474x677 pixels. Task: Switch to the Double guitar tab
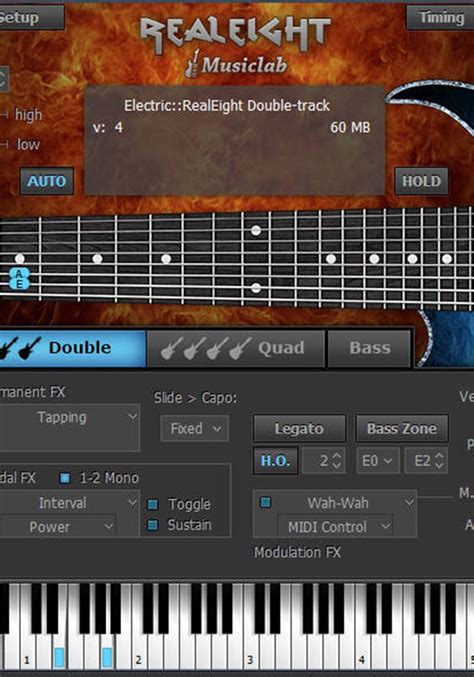[73, 348]
